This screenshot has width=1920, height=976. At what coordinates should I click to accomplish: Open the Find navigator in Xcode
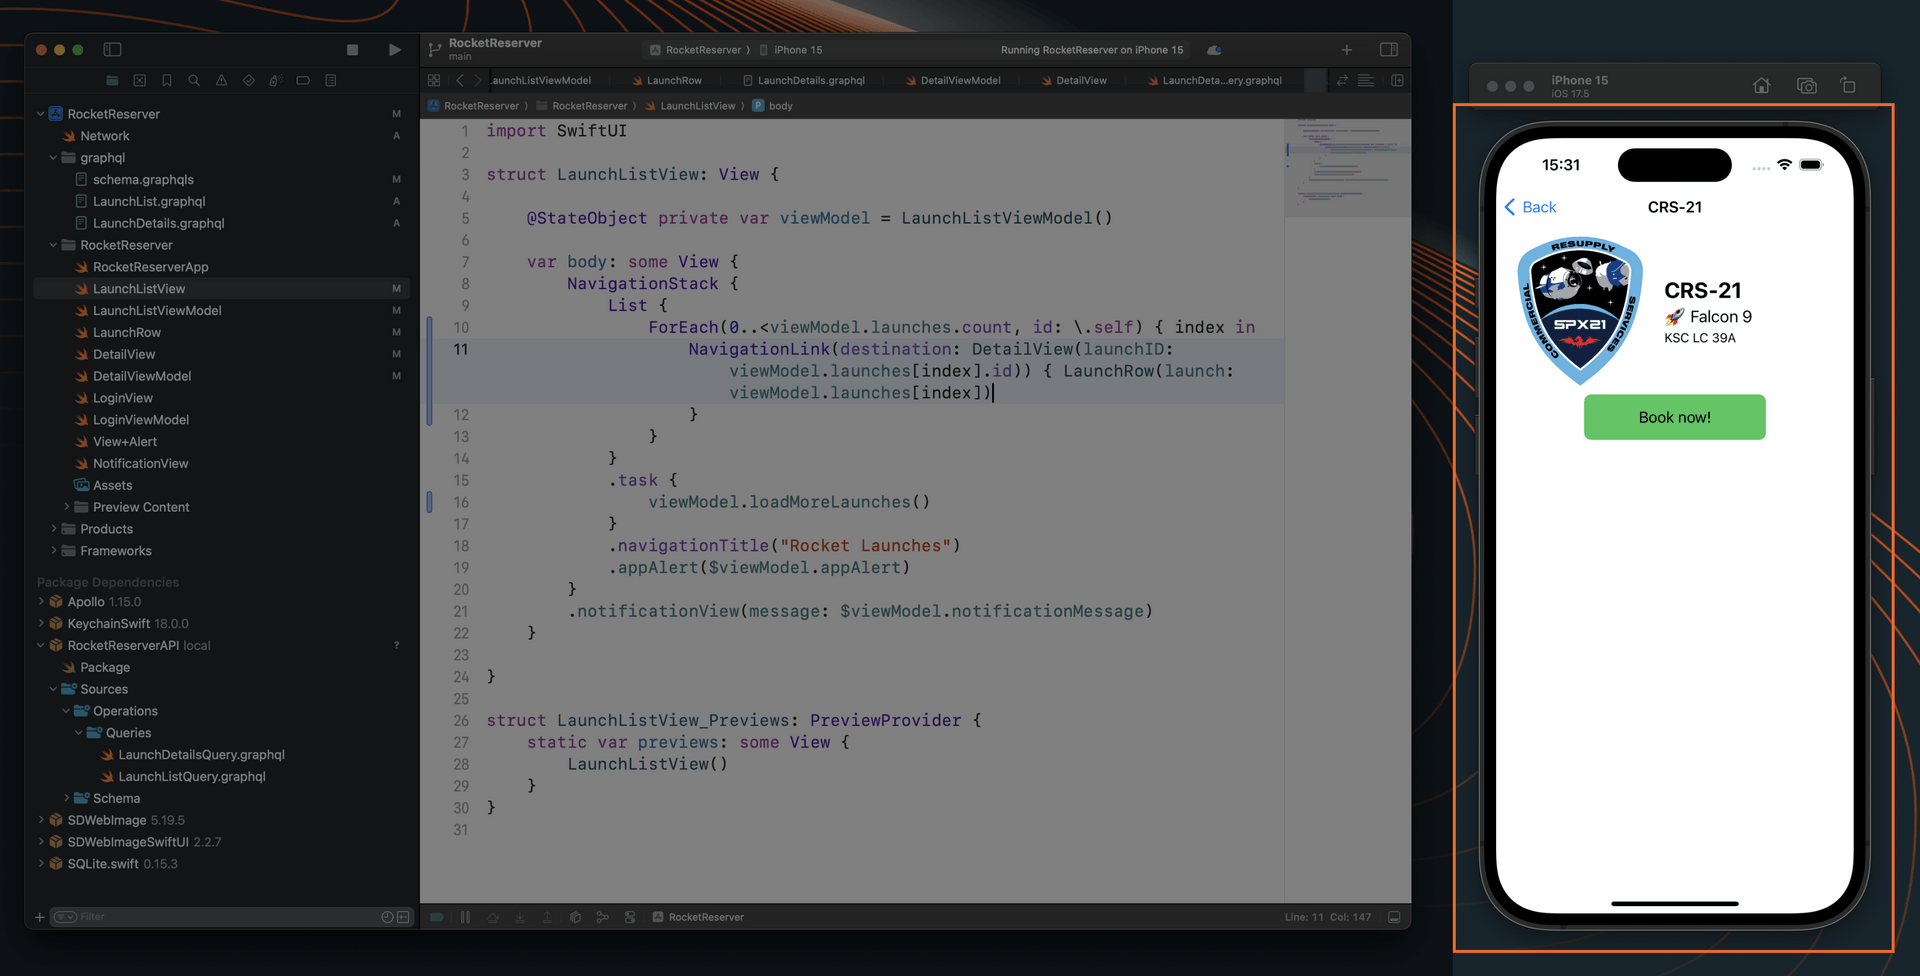194,80
